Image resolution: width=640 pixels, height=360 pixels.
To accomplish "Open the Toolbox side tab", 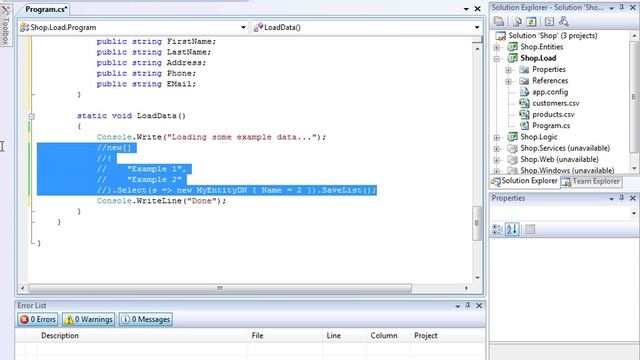I will pos(5,26).
